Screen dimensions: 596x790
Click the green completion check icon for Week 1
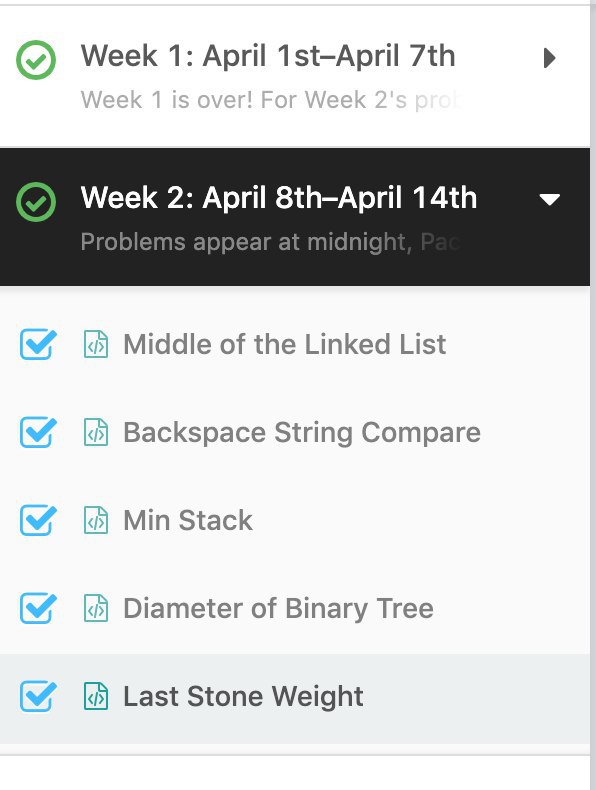point(36,60)
